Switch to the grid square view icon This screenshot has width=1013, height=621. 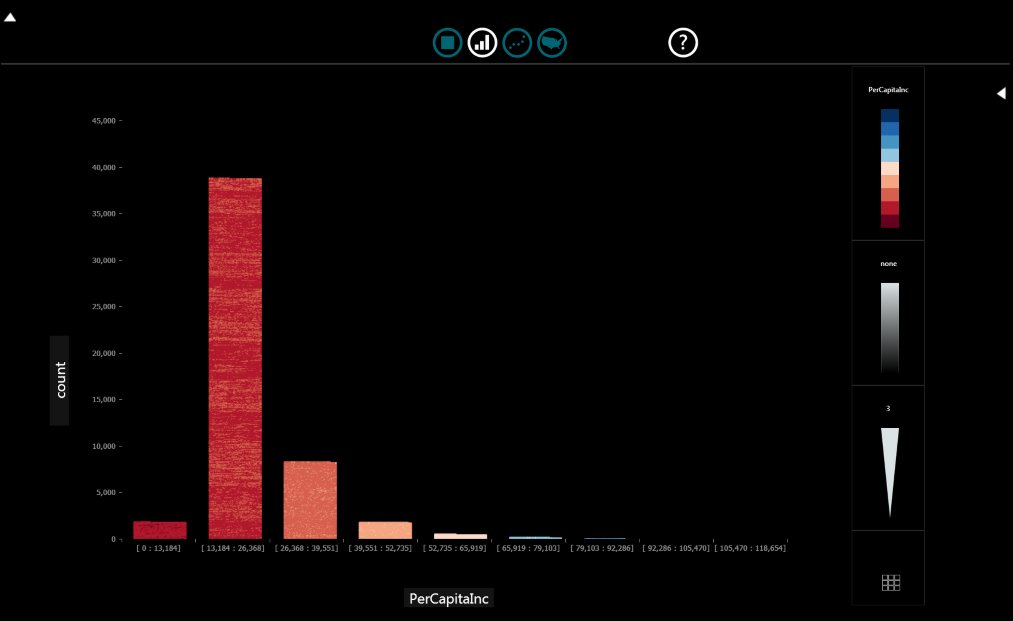pyautogui.click(x=448, y=43)
